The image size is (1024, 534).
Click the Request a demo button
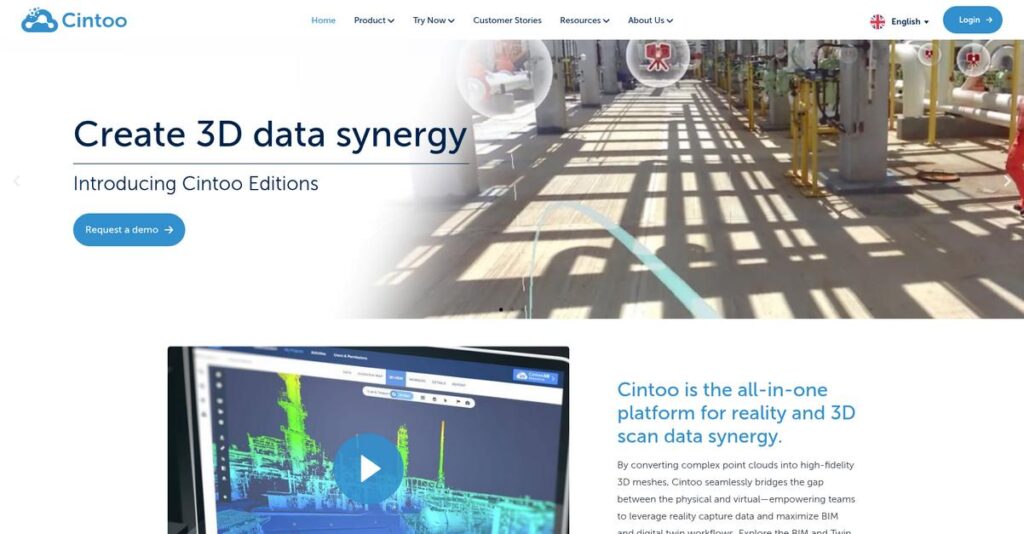pyautogui.click(x=129, y=230)
